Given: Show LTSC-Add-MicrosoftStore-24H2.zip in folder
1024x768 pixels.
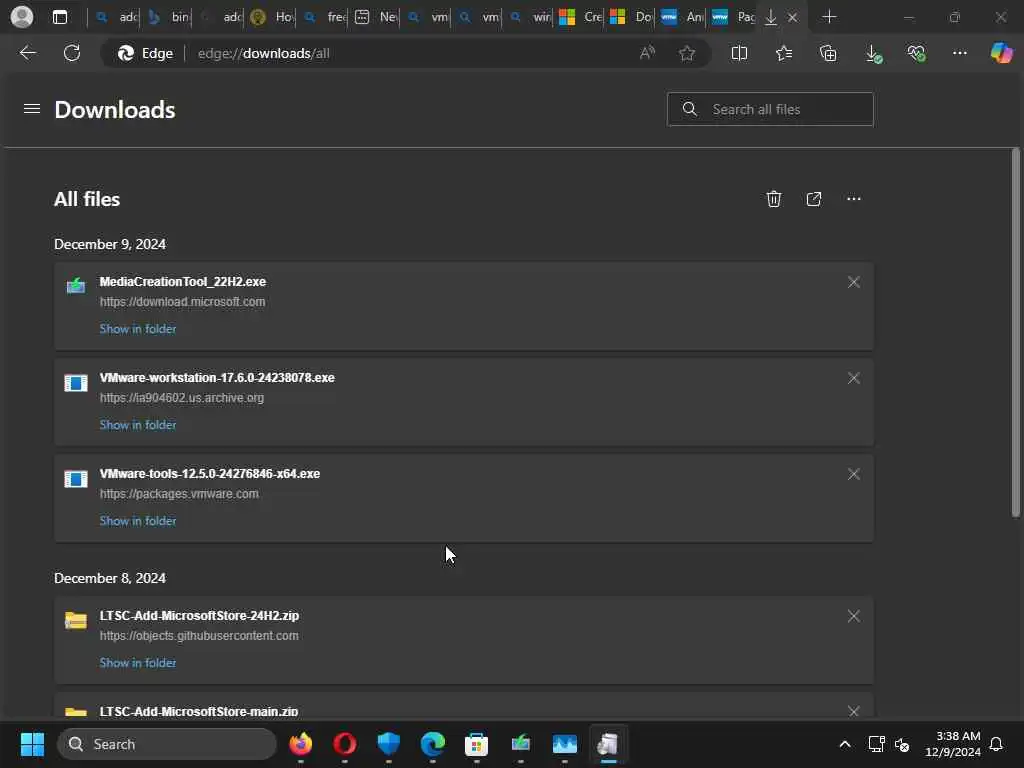Looking at the screenshot, I should tap(138, 662).
